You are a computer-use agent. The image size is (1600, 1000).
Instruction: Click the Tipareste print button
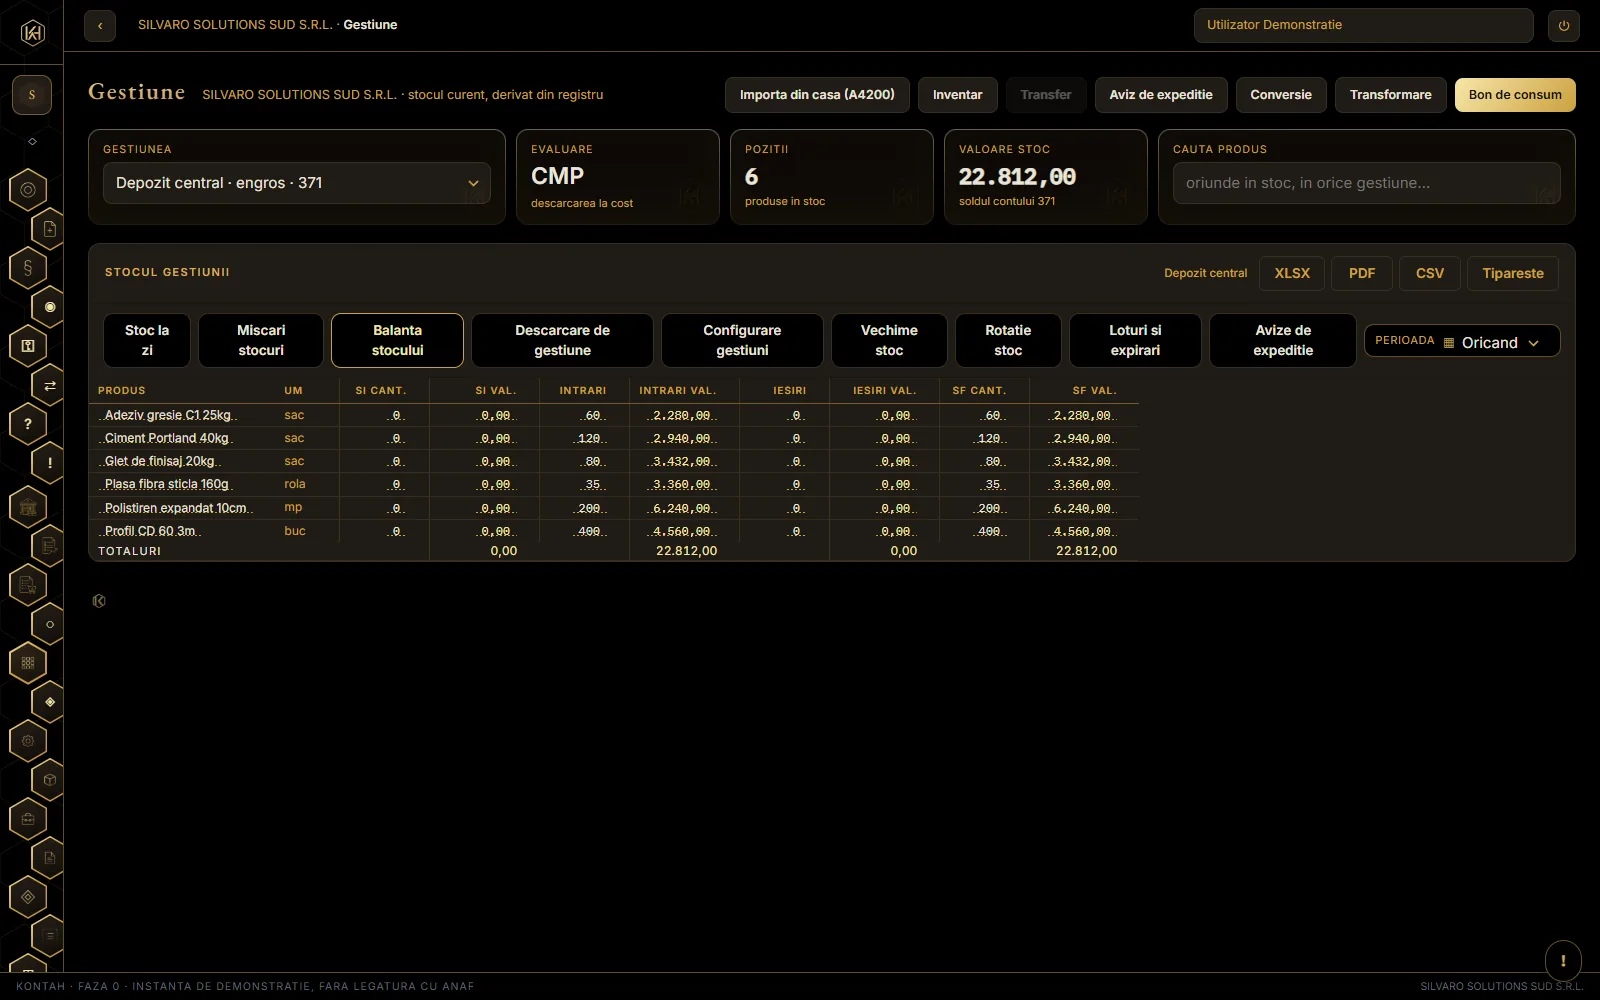tap(1513, 273)
